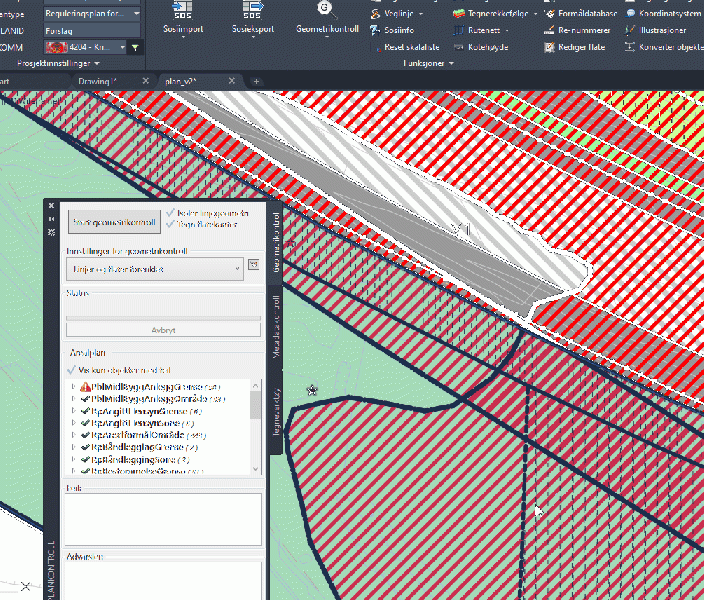Click warning icon on PblMidlByggAnleggGrense
The width and height of the screenshot is (704, 600).
[x=85, y=387]
